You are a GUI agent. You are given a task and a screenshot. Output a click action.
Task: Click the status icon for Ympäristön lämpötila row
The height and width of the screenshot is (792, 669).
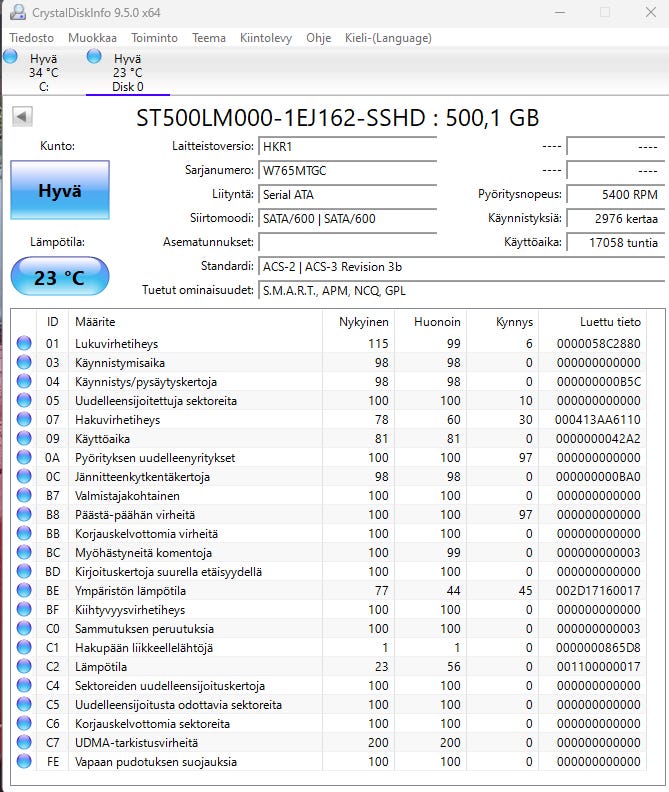(25, 591)
